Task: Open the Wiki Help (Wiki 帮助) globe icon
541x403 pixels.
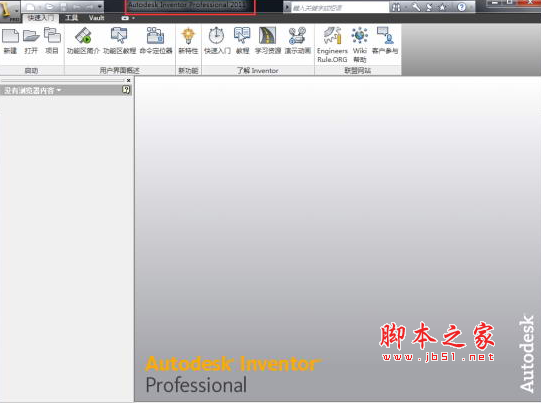Action: 360,36
